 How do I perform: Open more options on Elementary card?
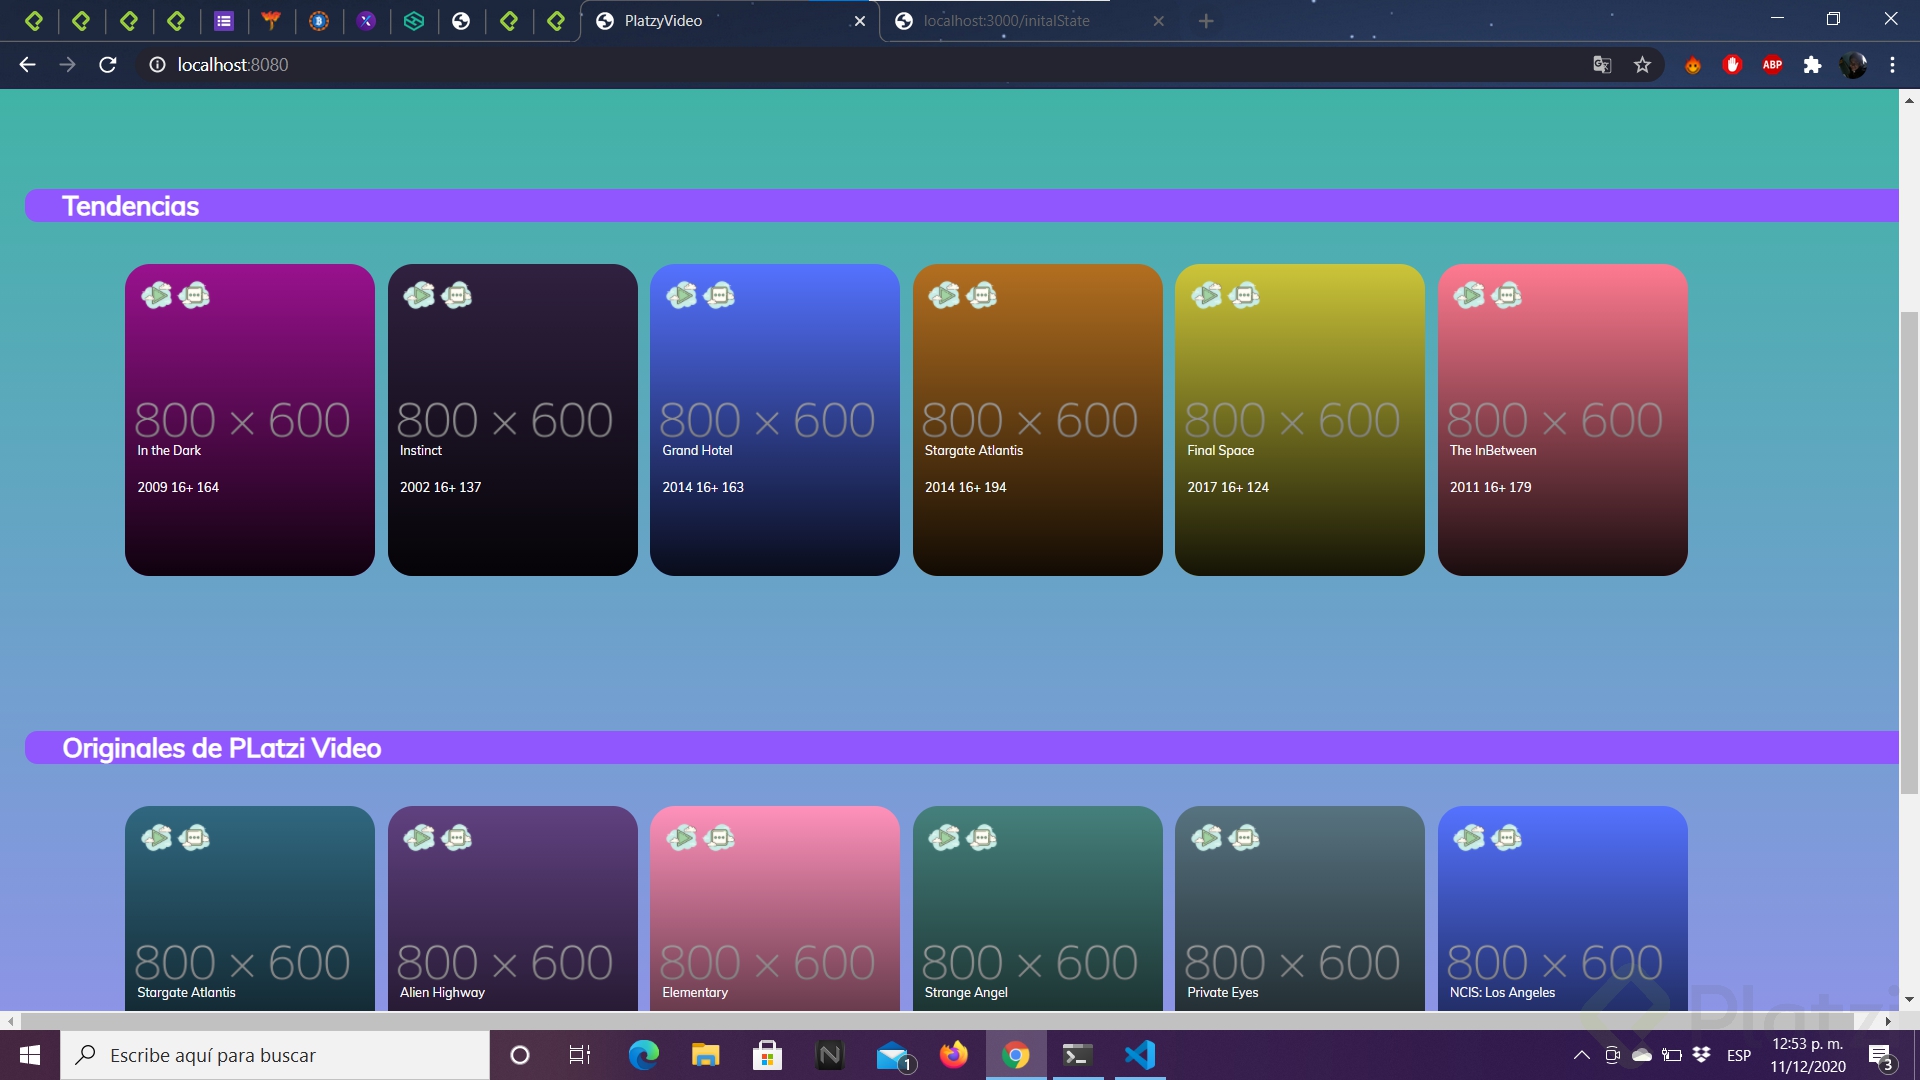pos(719,838)
